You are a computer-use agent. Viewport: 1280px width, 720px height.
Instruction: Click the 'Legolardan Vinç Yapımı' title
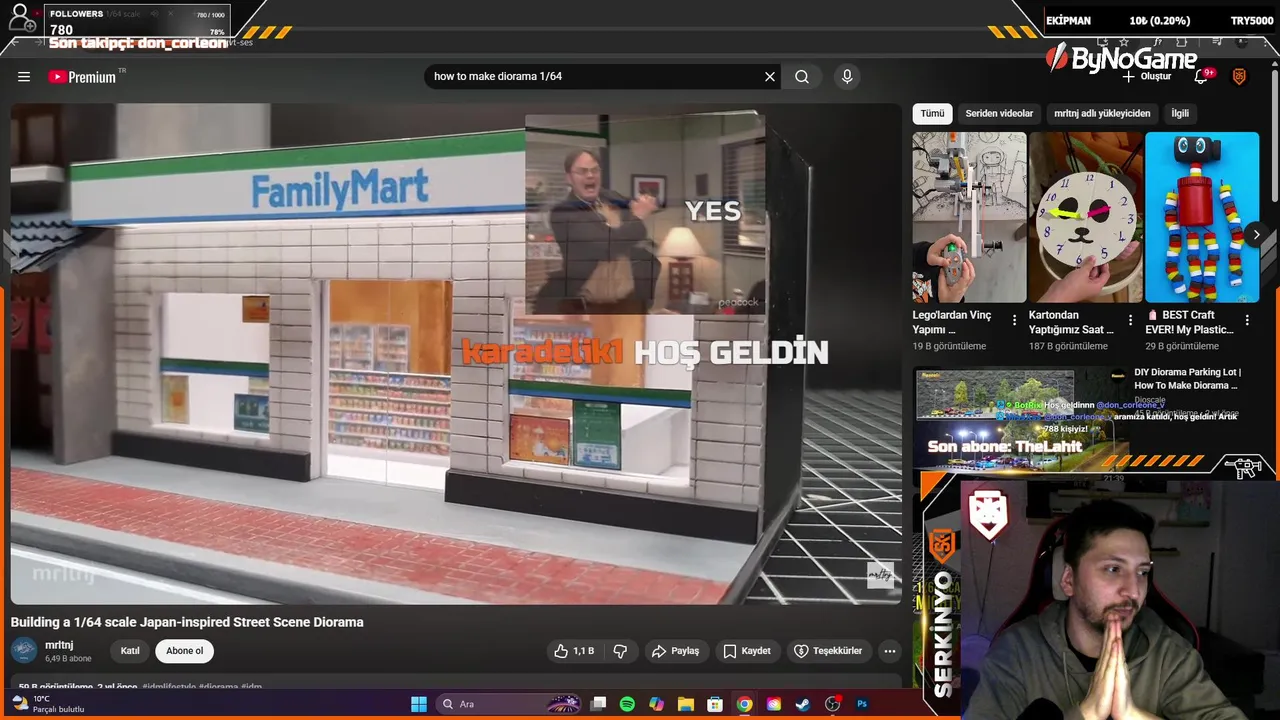952,322
